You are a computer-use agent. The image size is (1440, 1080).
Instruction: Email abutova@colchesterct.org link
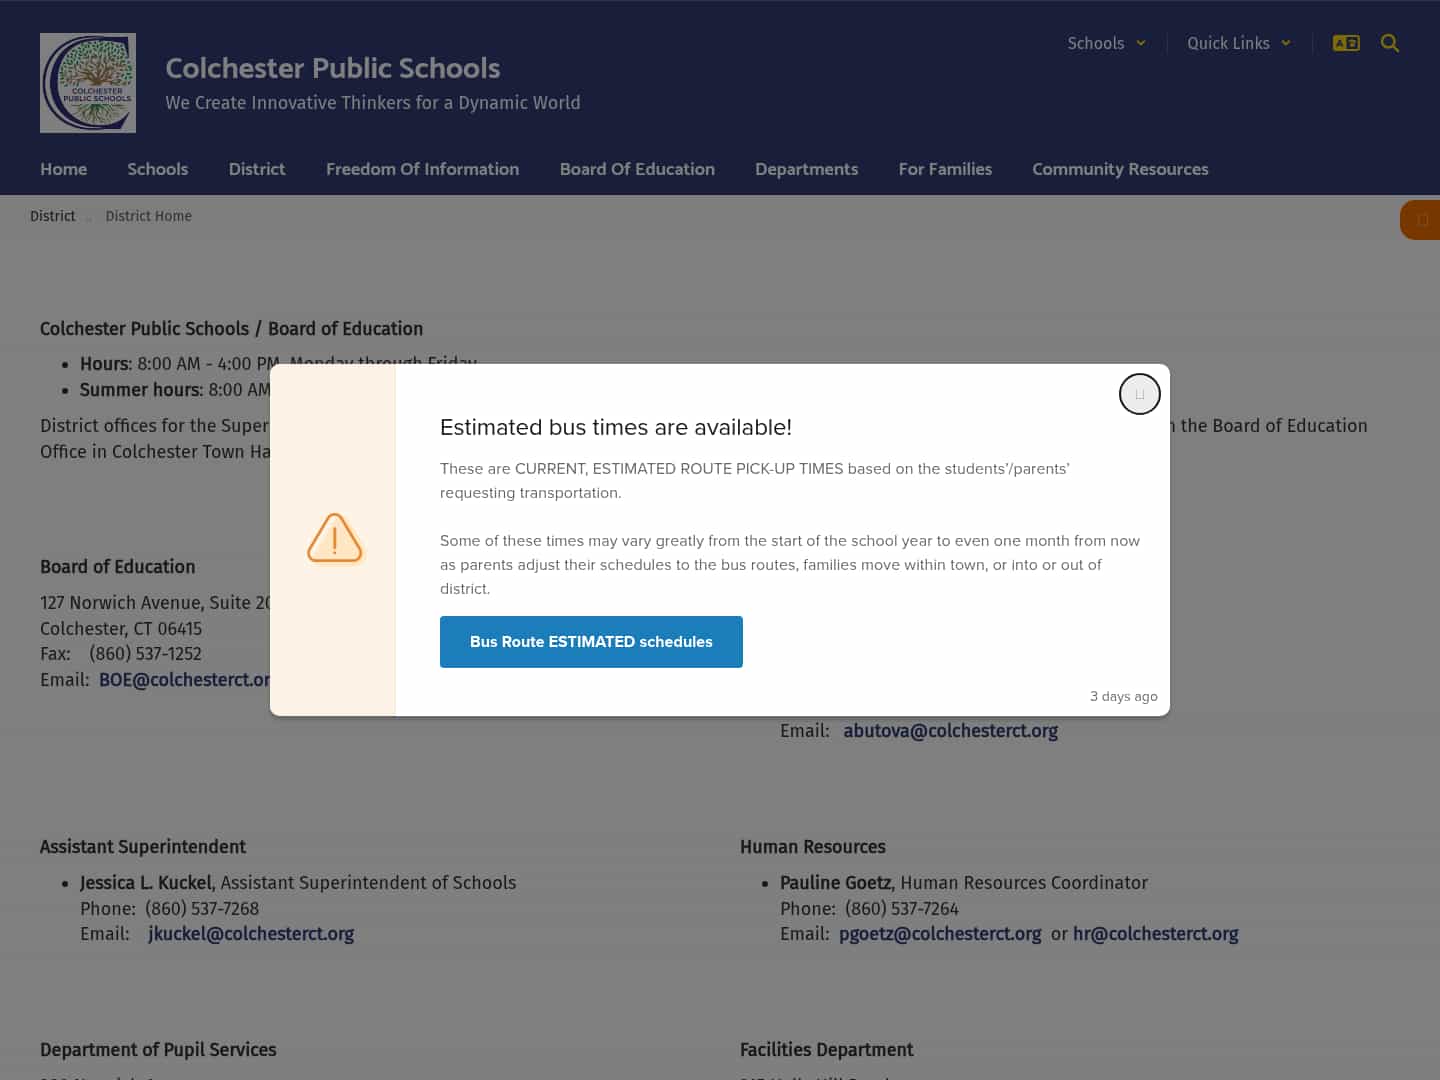[x=950, y=731]
